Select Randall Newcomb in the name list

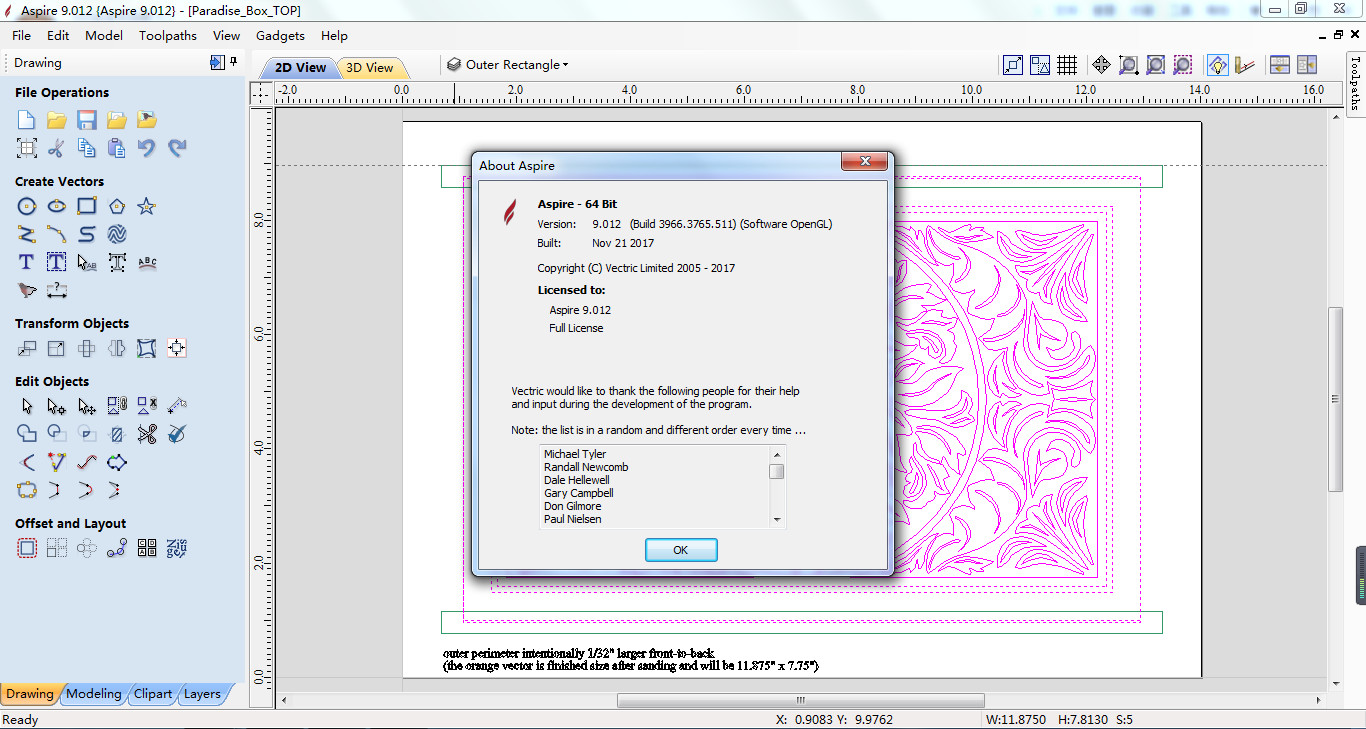(x=586, y=467)
